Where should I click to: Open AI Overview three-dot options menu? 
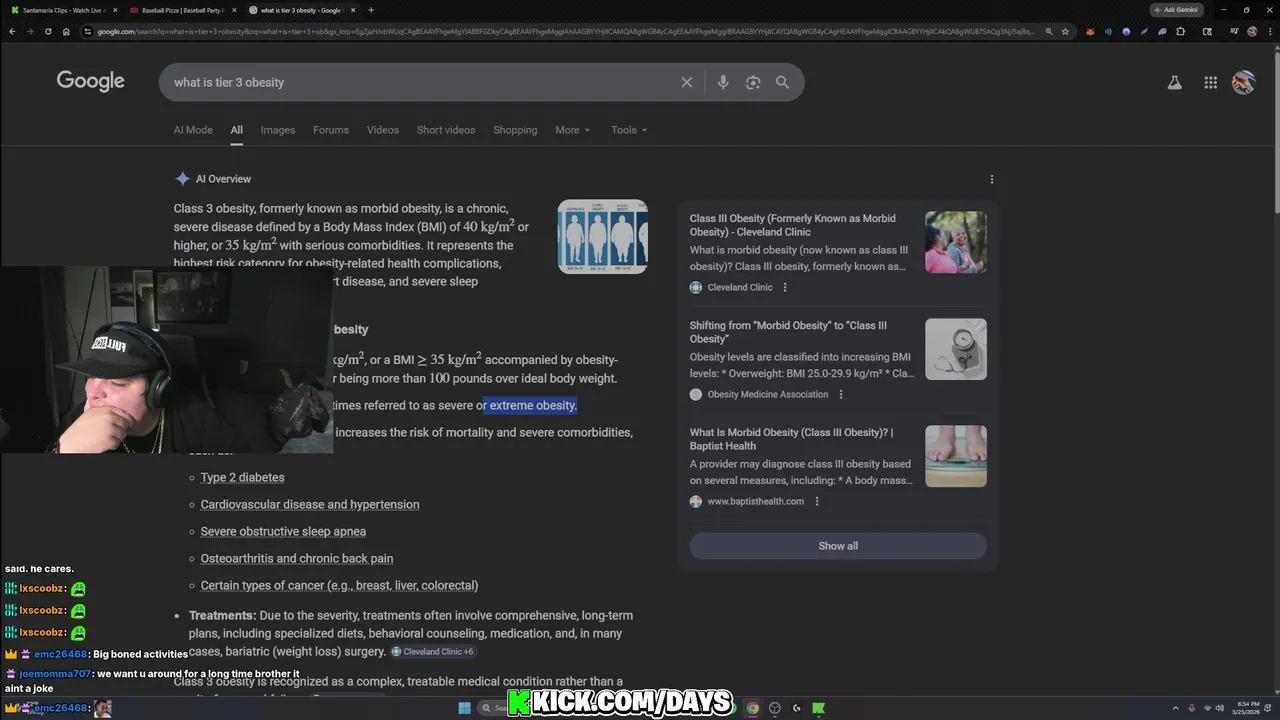[x=992, y=180]
